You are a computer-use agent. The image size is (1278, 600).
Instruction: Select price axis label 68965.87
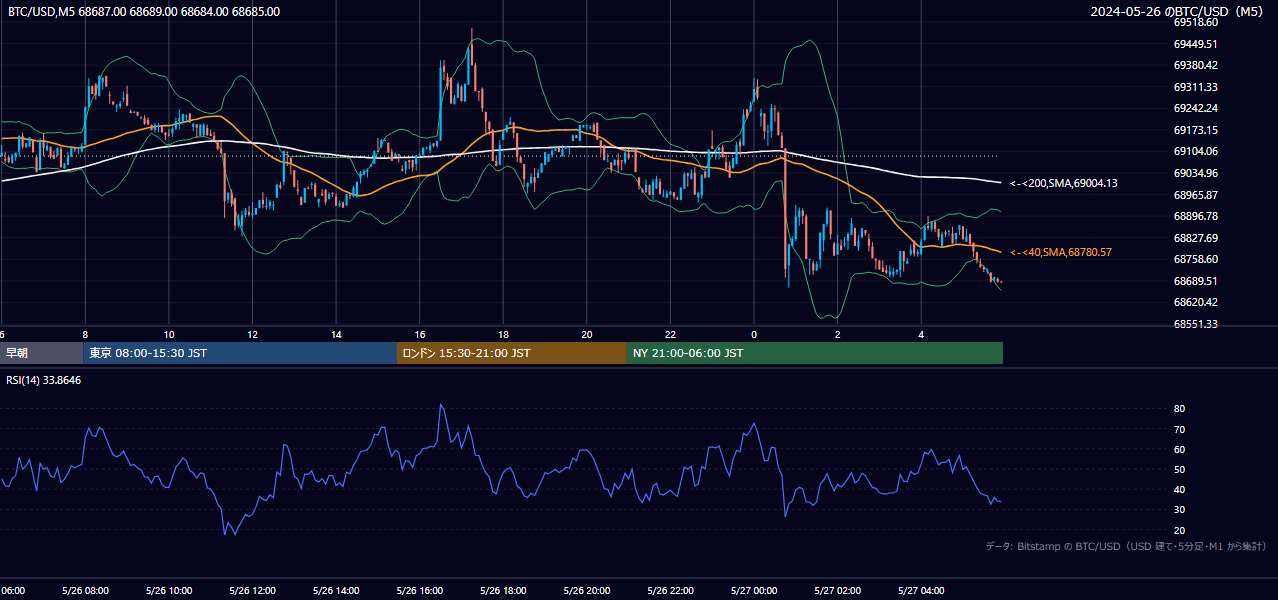pos(1195,195)
